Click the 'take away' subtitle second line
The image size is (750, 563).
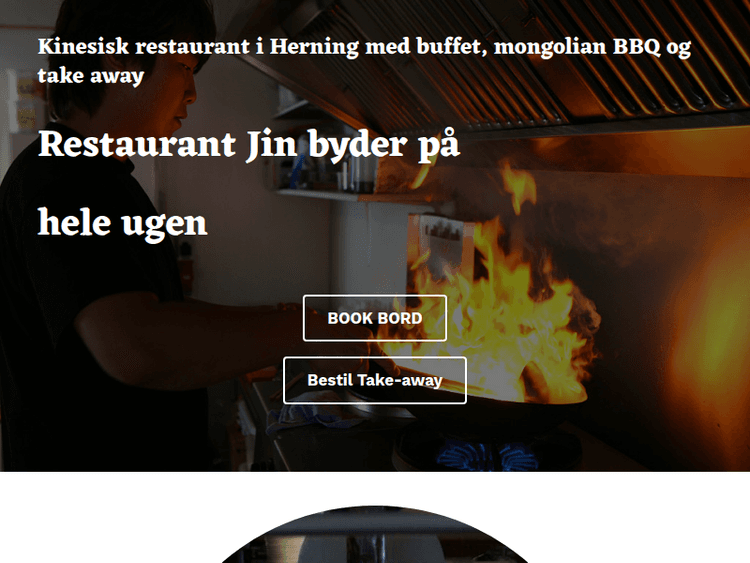coord(91,76)
